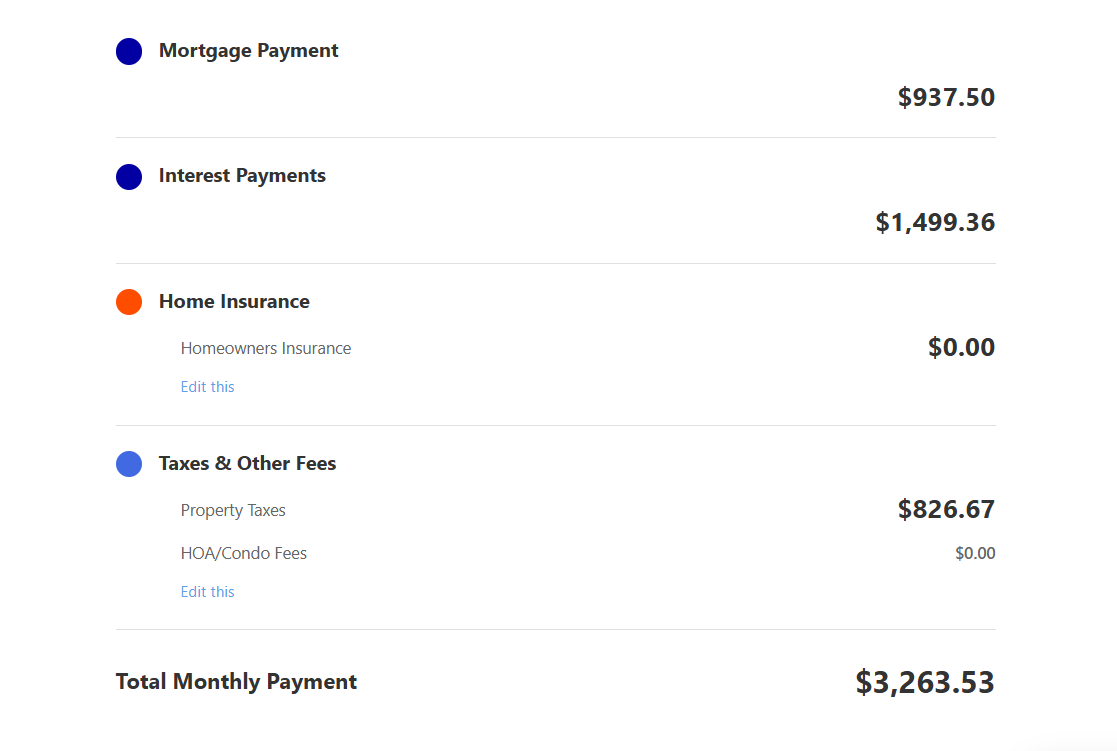Click the Homeowners Insurance $0.00 amount
The image size is (1117, 751).
961,348
